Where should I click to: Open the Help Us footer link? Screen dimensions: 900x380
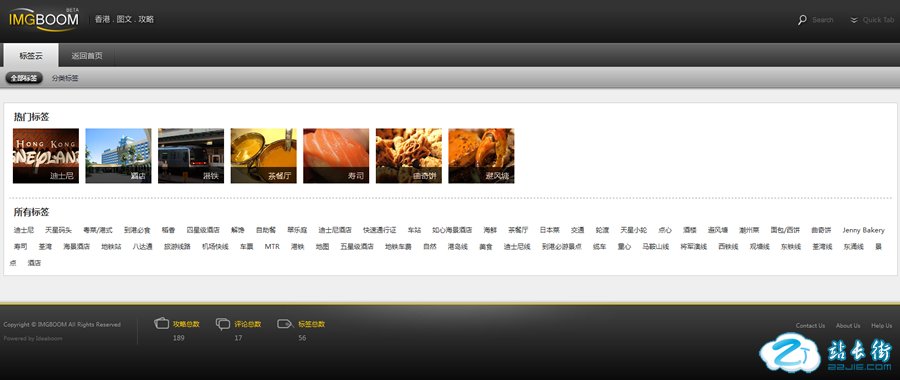tap(882, 325)
